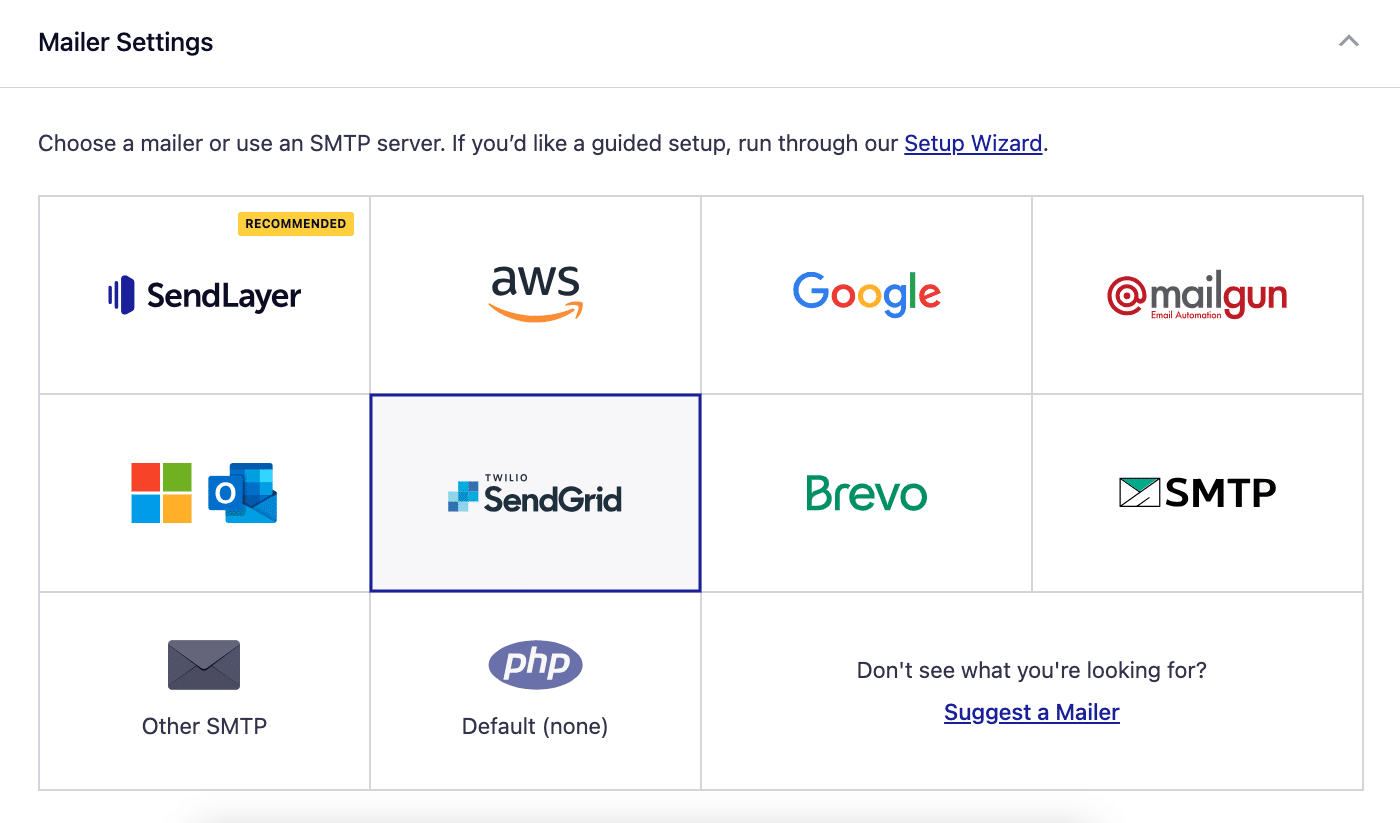The height and width of the screenshot is (823, 1400).
Task: Select the Mailgun Email Automation icon
Action: click(1196, 295)
